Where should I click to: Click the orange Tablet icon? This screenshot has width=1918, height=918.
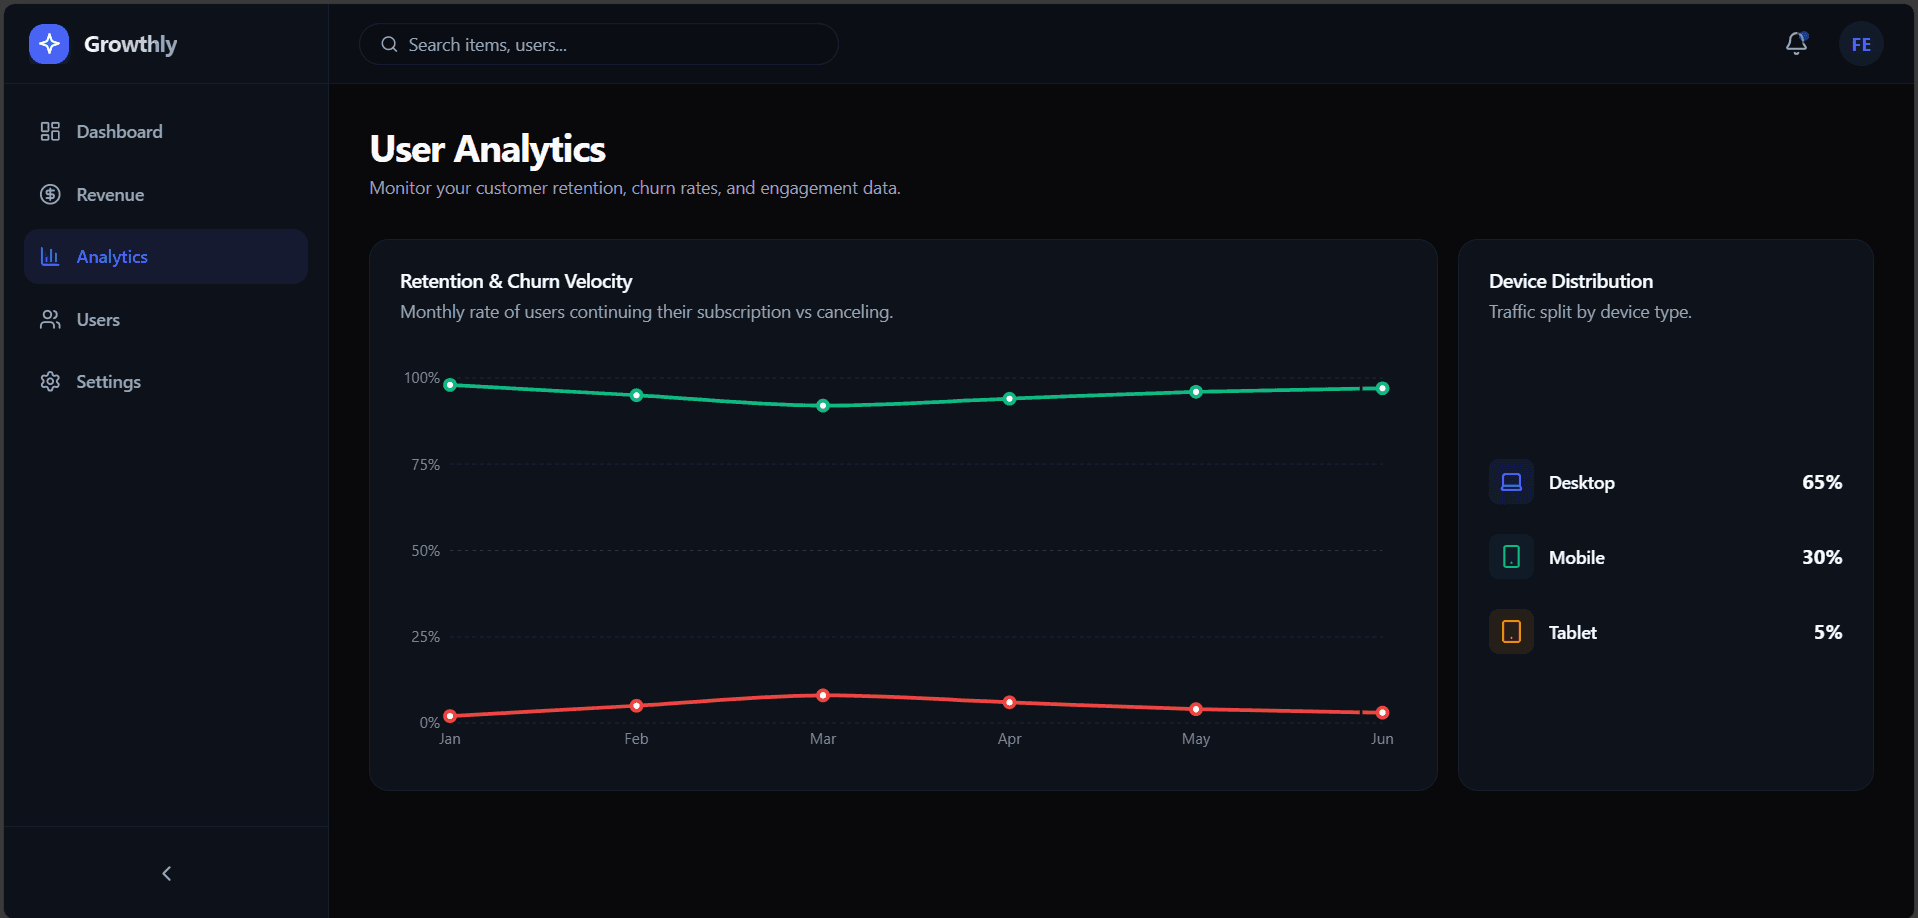coord(1511,632)
